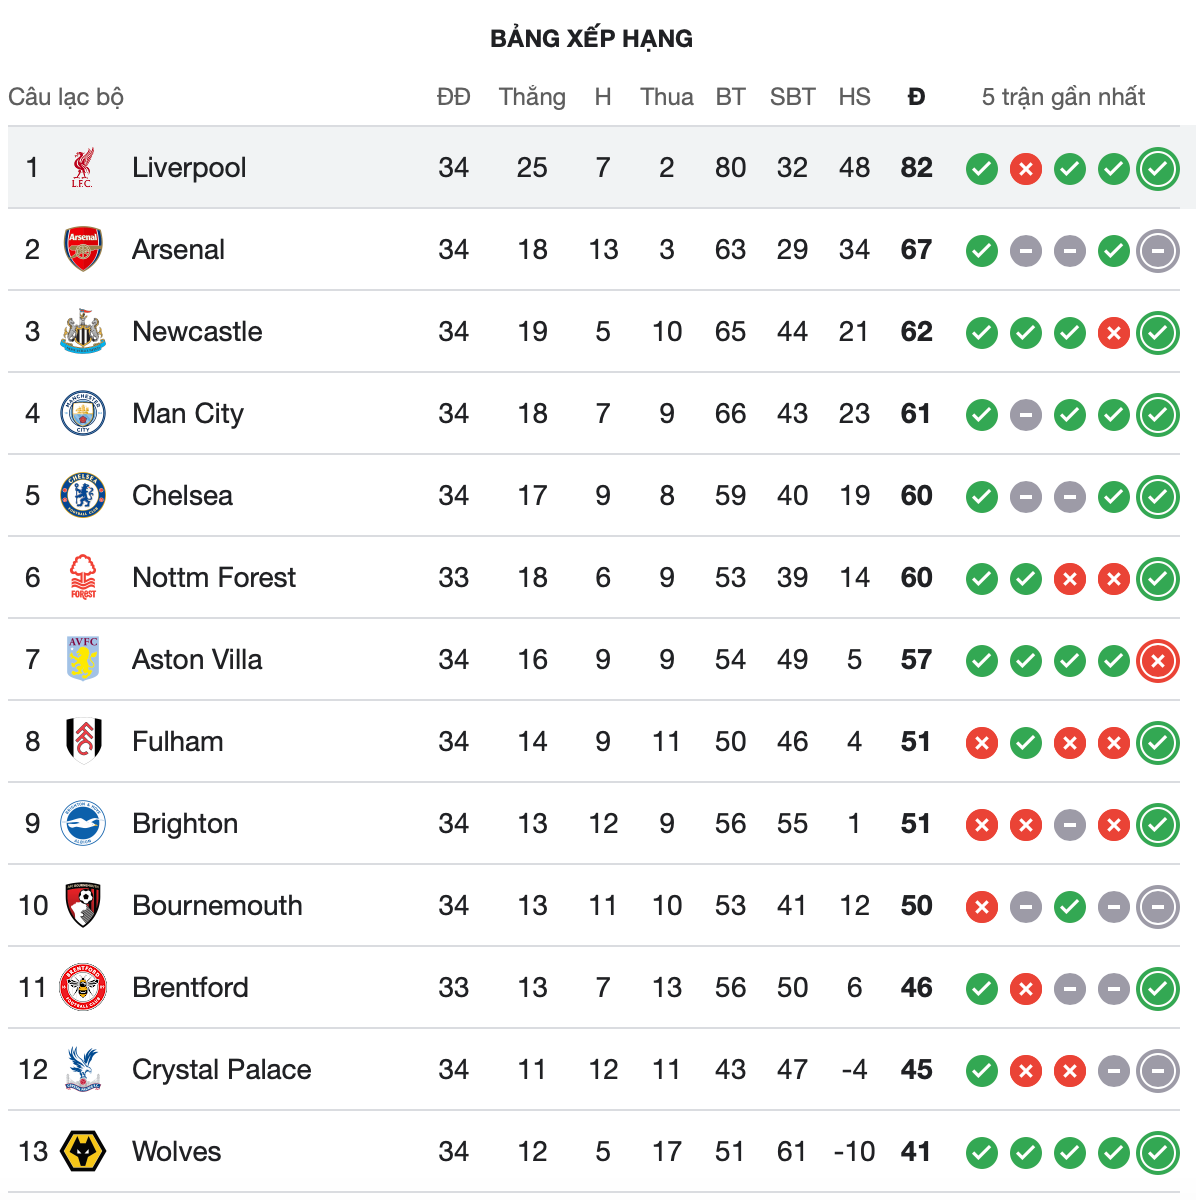Image resolution: width=1196 pixels, height=1200 pixels.
Task: Open the Bournemouth team link
Action: coord(217,906)
